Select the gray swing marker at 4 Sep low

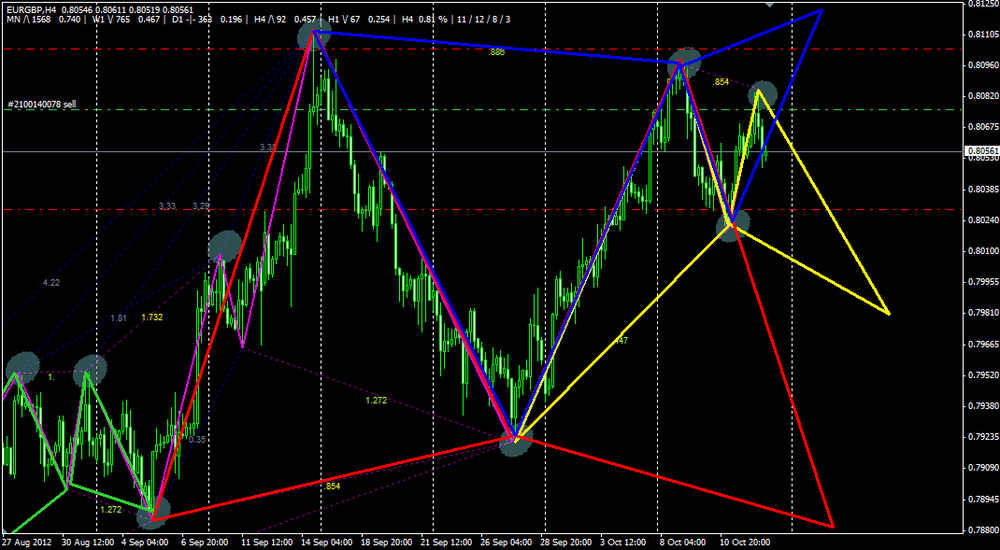coord(154,512)
